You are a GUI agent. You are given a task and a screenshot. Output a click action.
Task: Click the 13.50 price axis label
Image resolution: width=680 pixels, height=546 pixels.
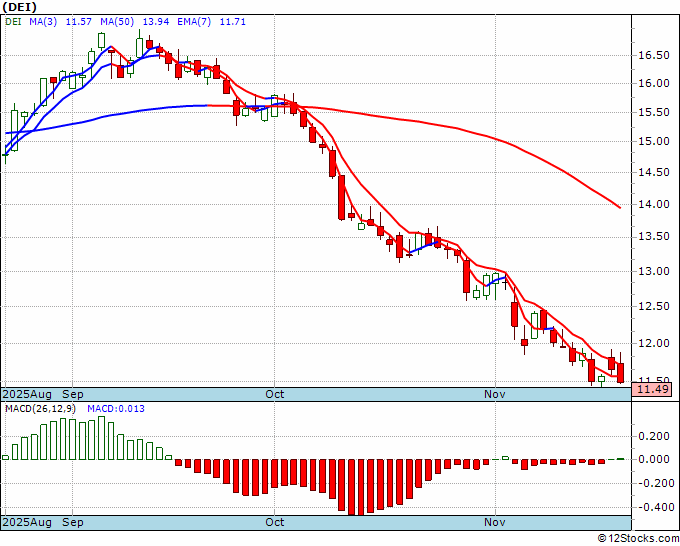coord(654,237)
